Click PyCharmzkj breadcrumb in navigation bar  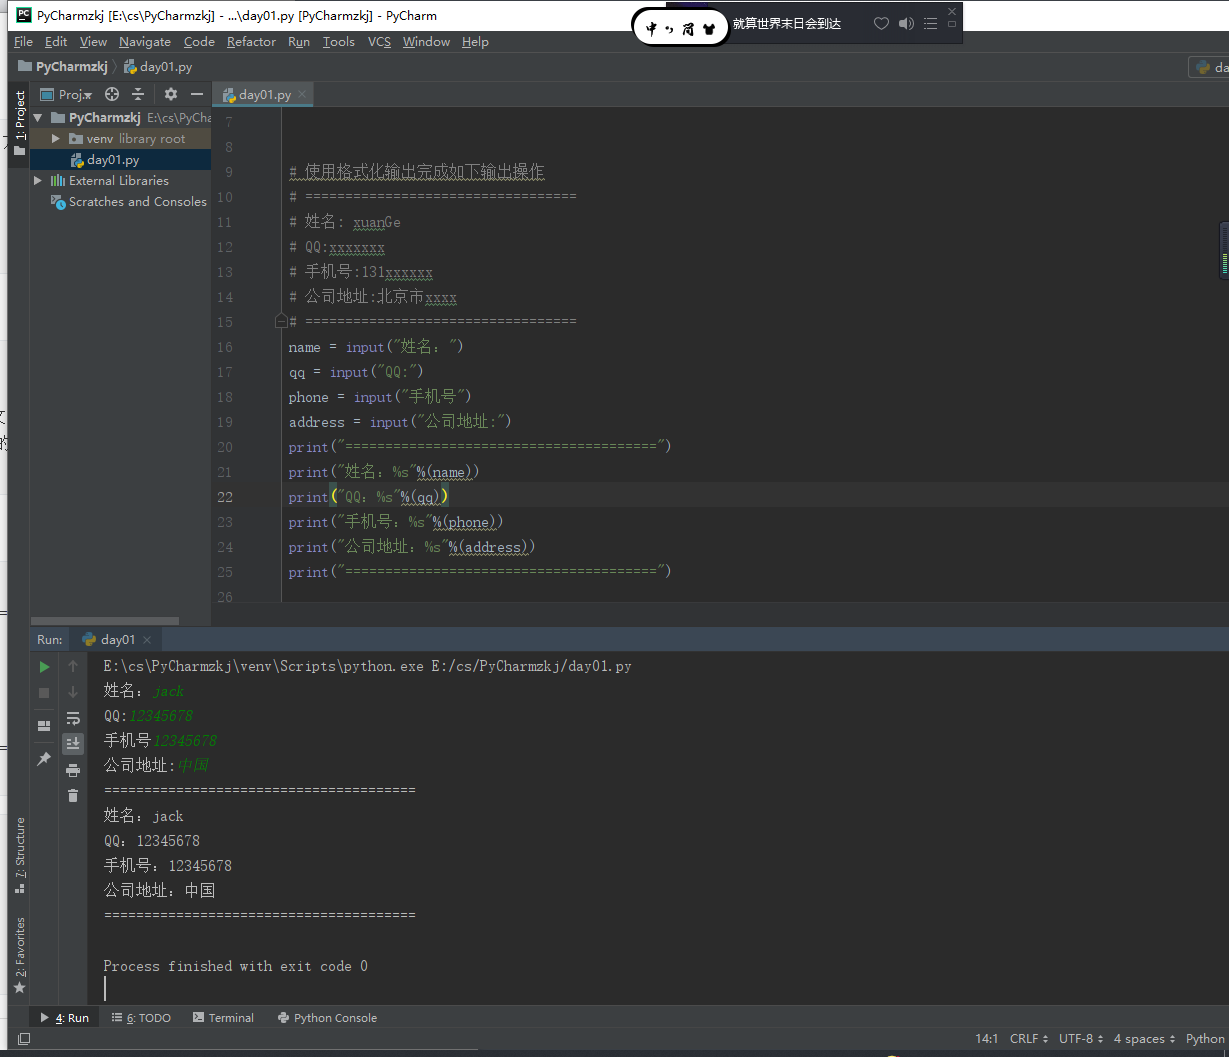click(x=63, y=67)
